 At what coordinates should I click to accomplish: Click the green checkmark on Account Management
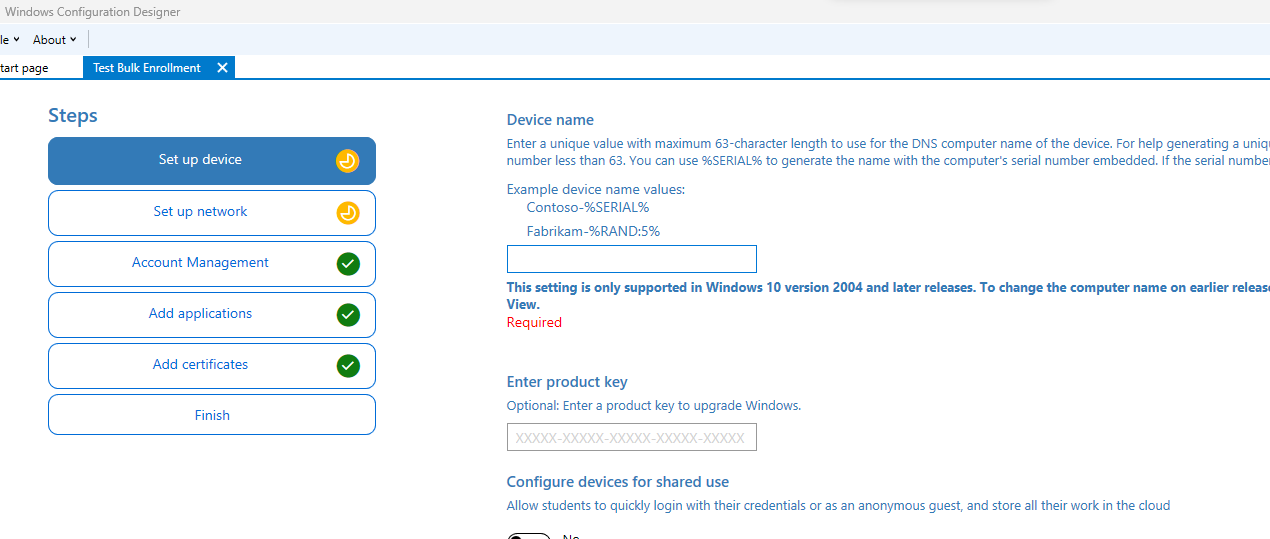[x=347, y=264]
